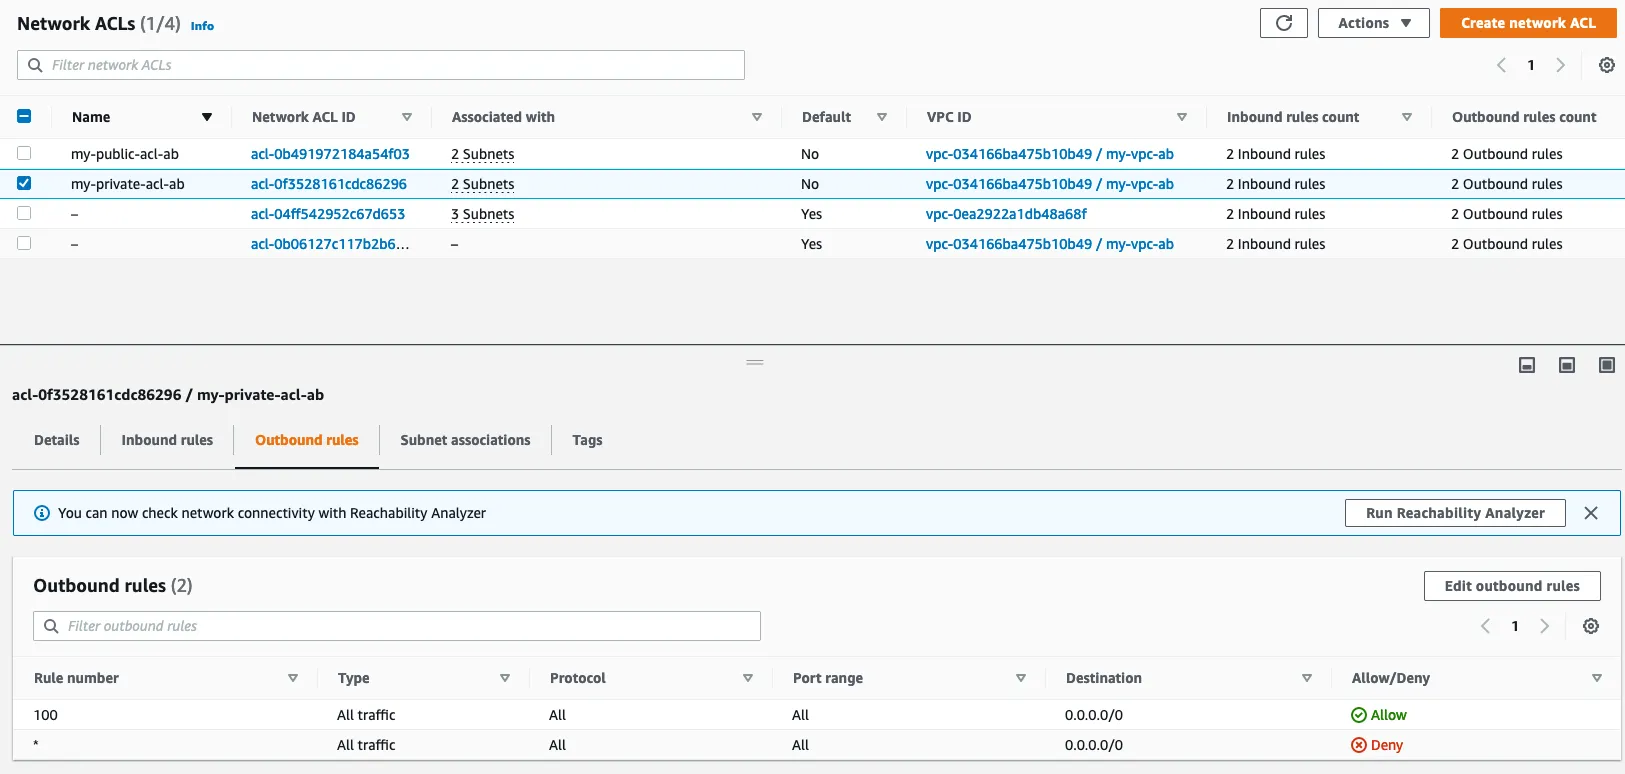Toggle the select-all header checkbox
The width and height of the screenshot is (1625, 774).
tap(24, 117)
